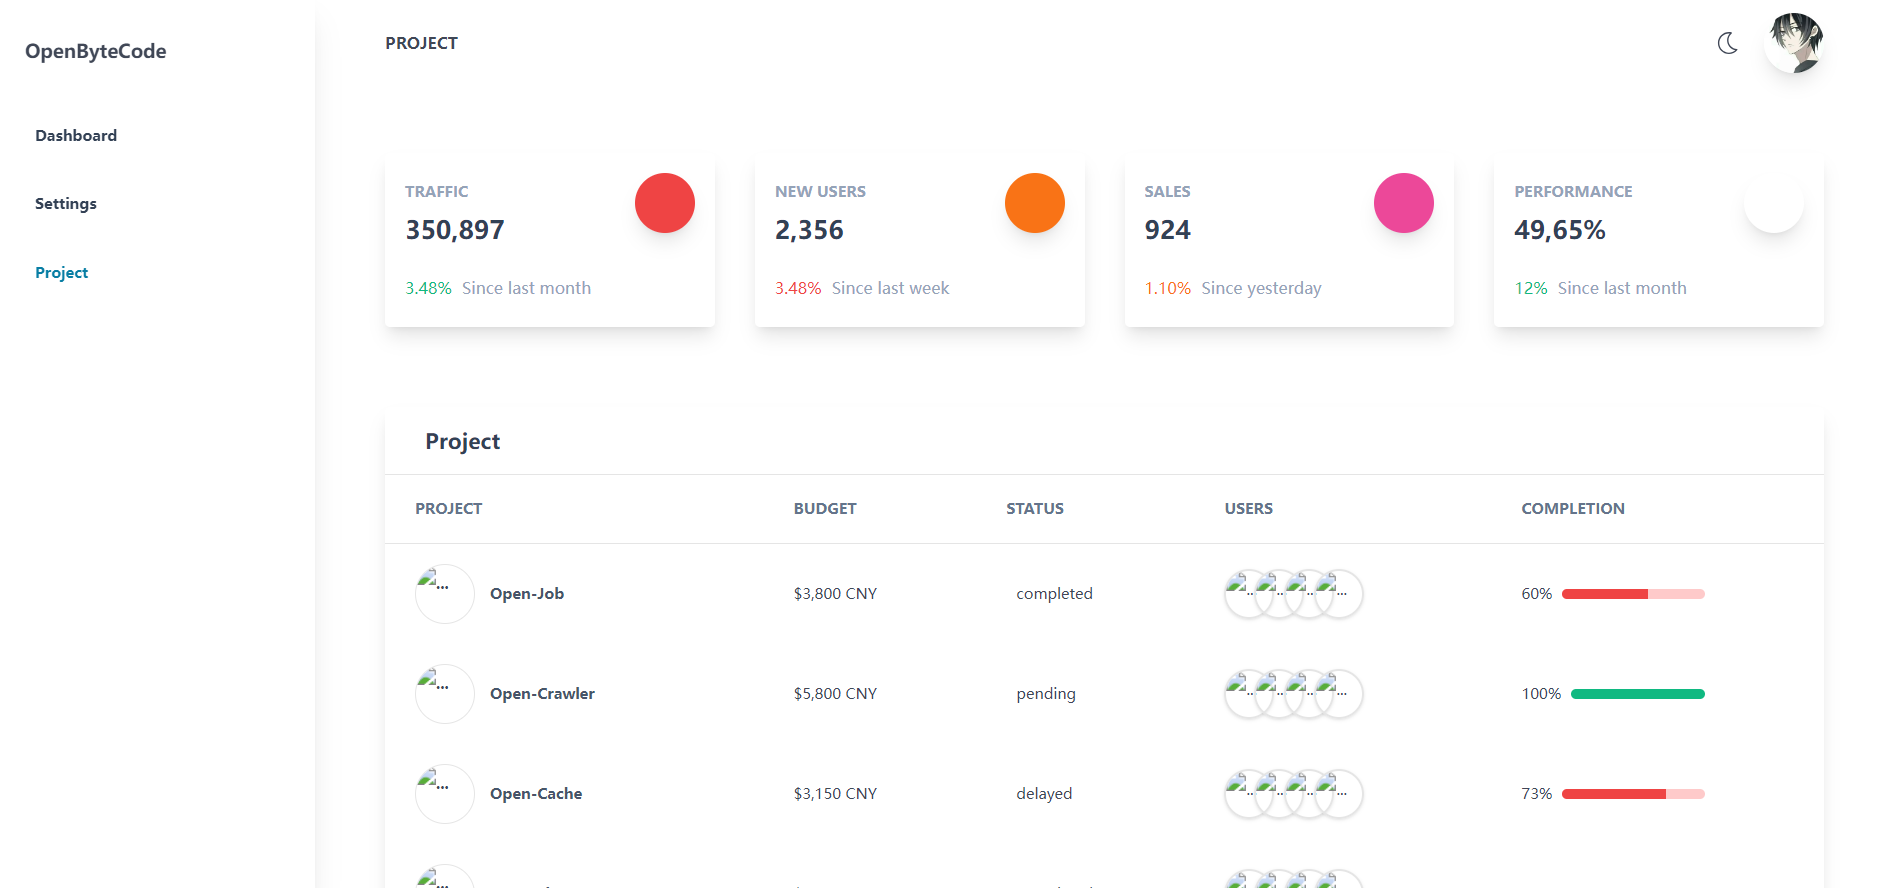Open the Open-Cache project name
The image size is (1888, 888).
(536, 794)
